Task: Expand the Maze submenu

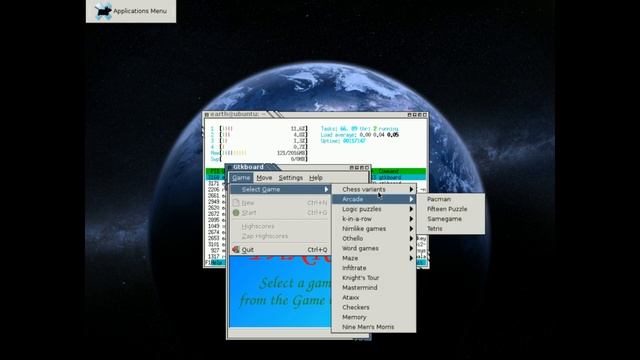Action: [374, 258]
